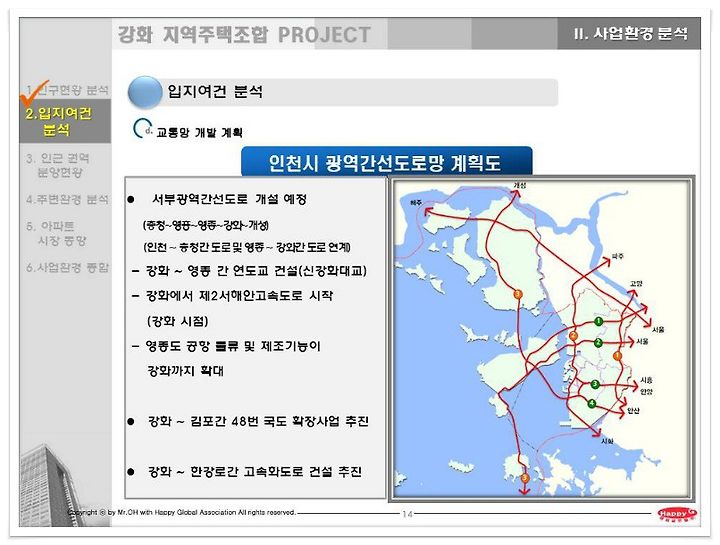
Task: Click the blue sphere next to 입지여건 분석
Action: (145, 92)
